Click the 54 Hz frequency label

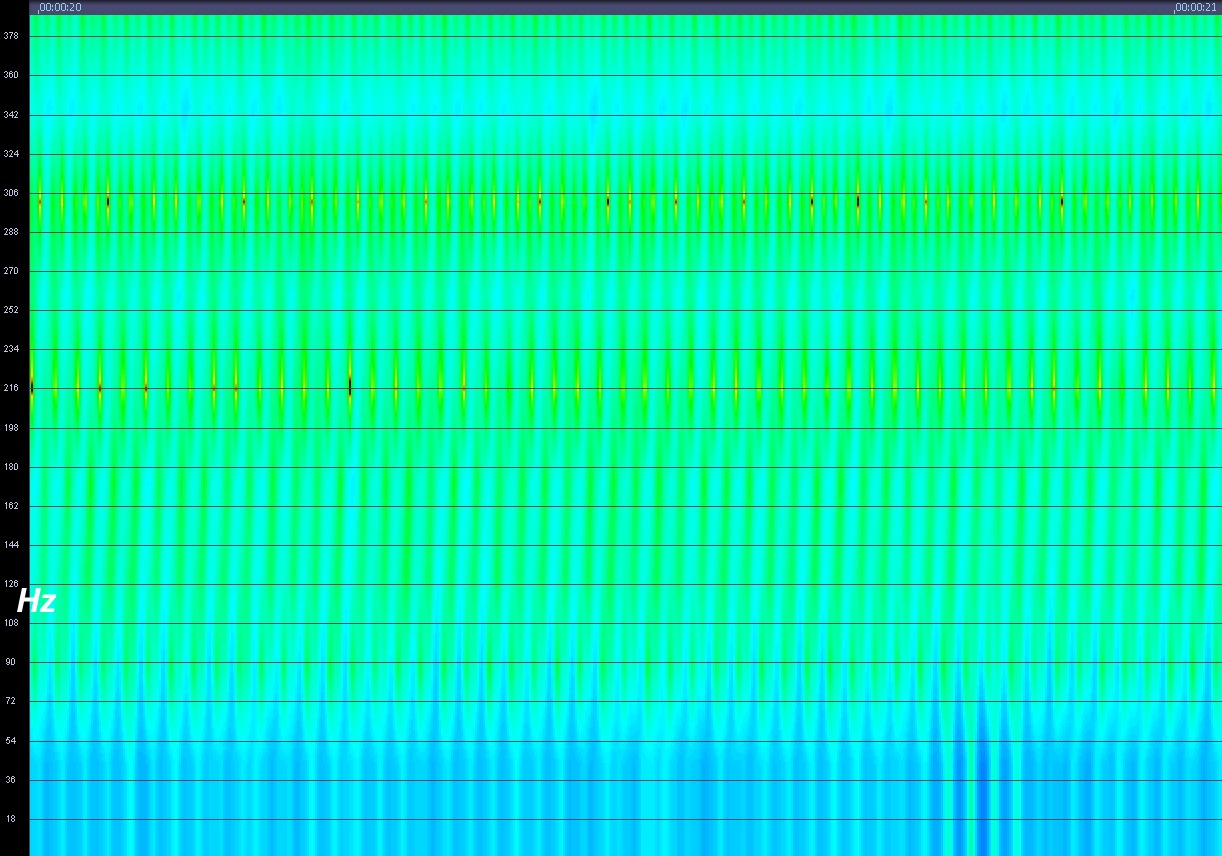pyautogui.click(x=12, y=741)
